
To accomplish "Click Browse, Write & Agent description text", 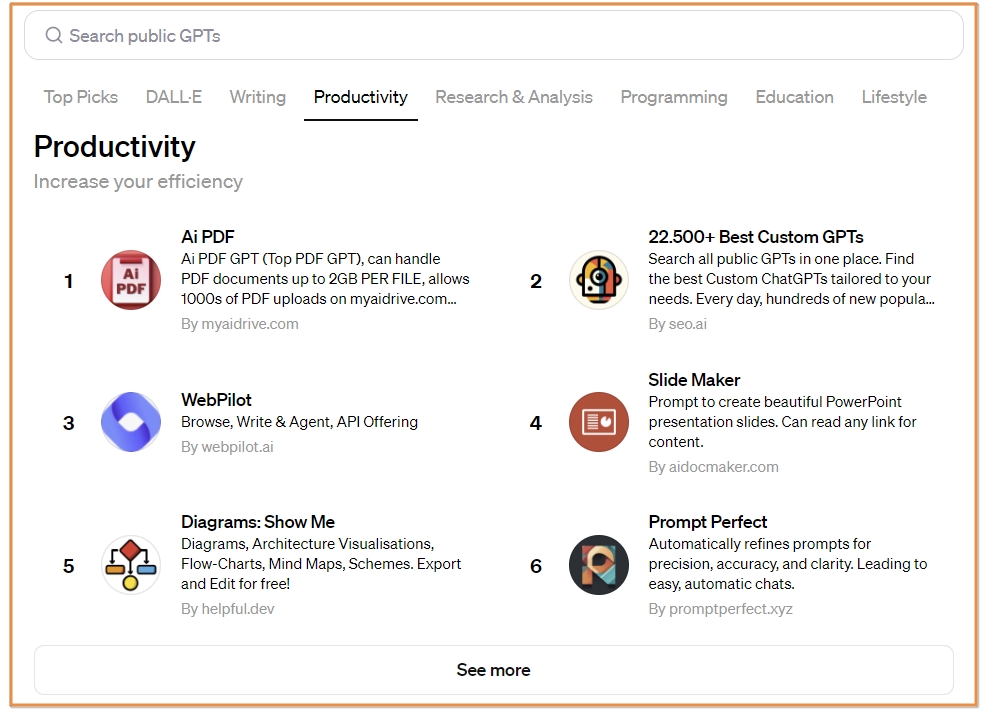I will tap(299, 422).
